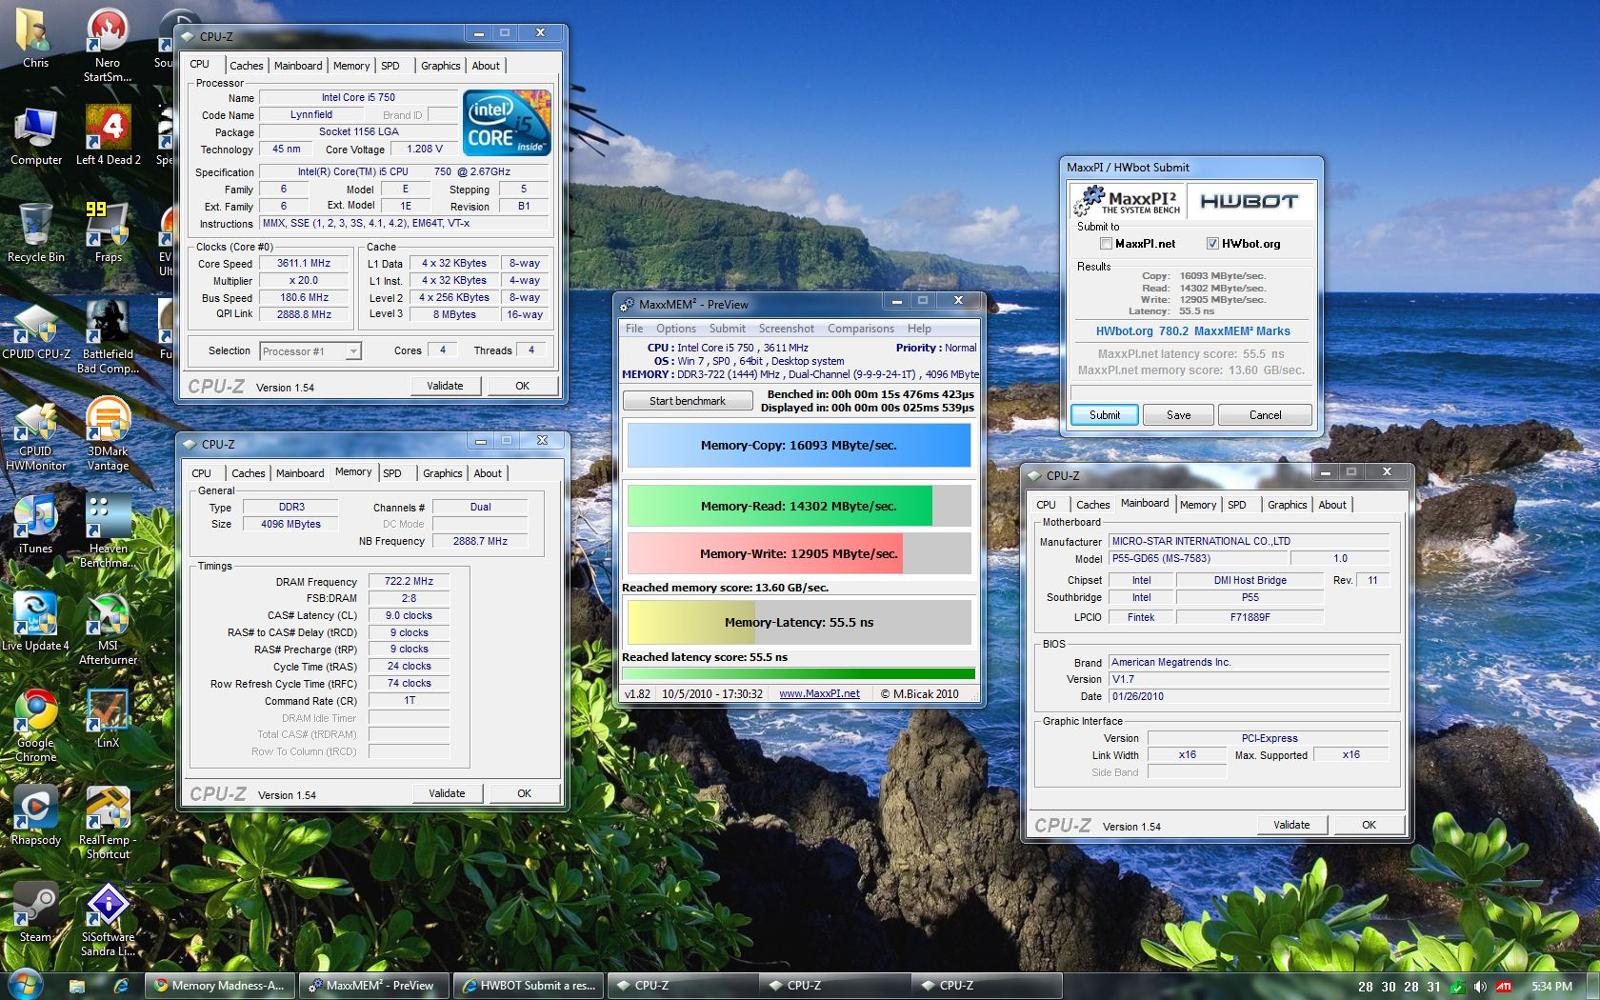
Task: Click the Core Speed value 3611.1 MHz
Action: click(x=304, y=264)
